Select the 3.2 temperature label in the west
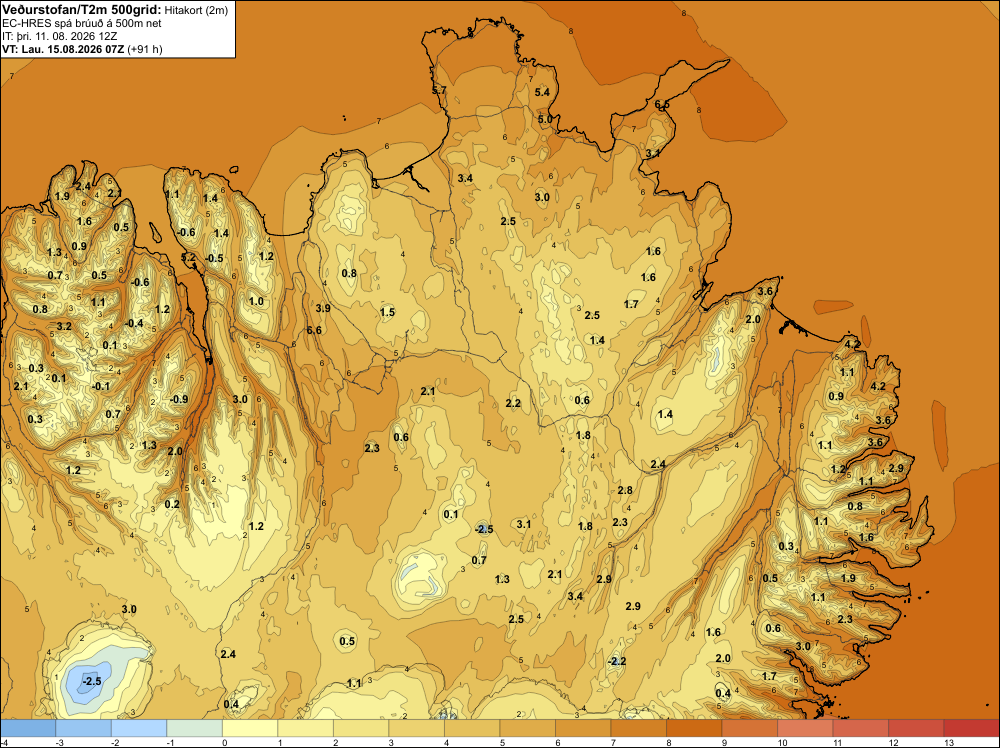 pyautogui.click(x=64, y=326)
